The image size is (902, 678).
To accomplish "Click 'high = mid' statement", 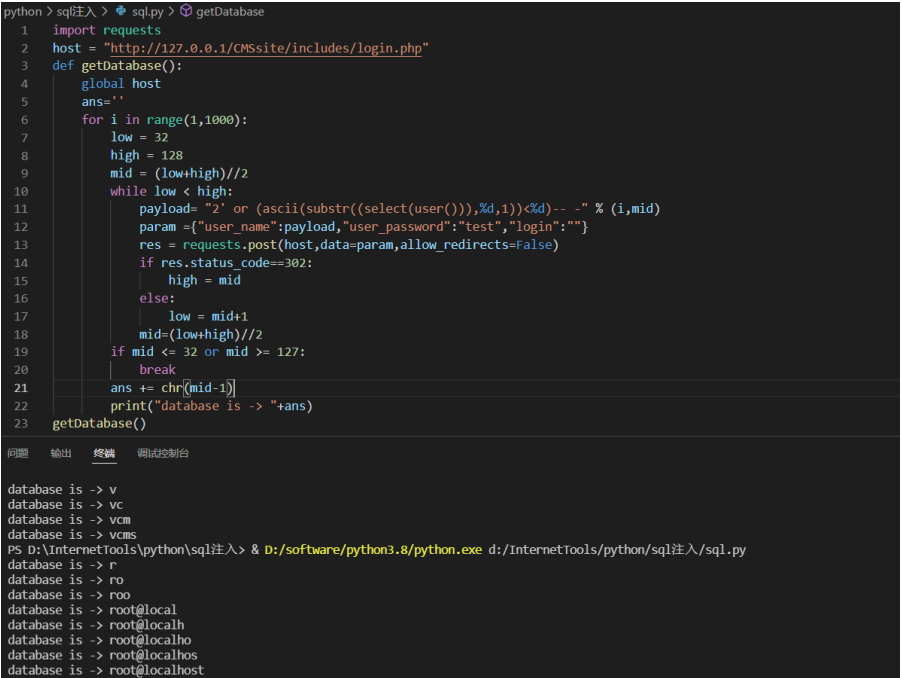I will click(x=204, y=281).
